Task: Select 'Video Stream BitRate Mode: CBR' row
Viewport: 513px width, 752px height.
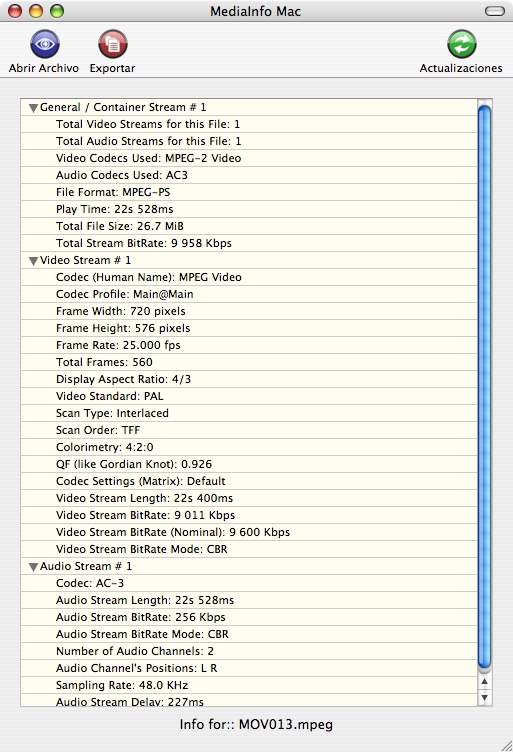Action: point(249,550)
